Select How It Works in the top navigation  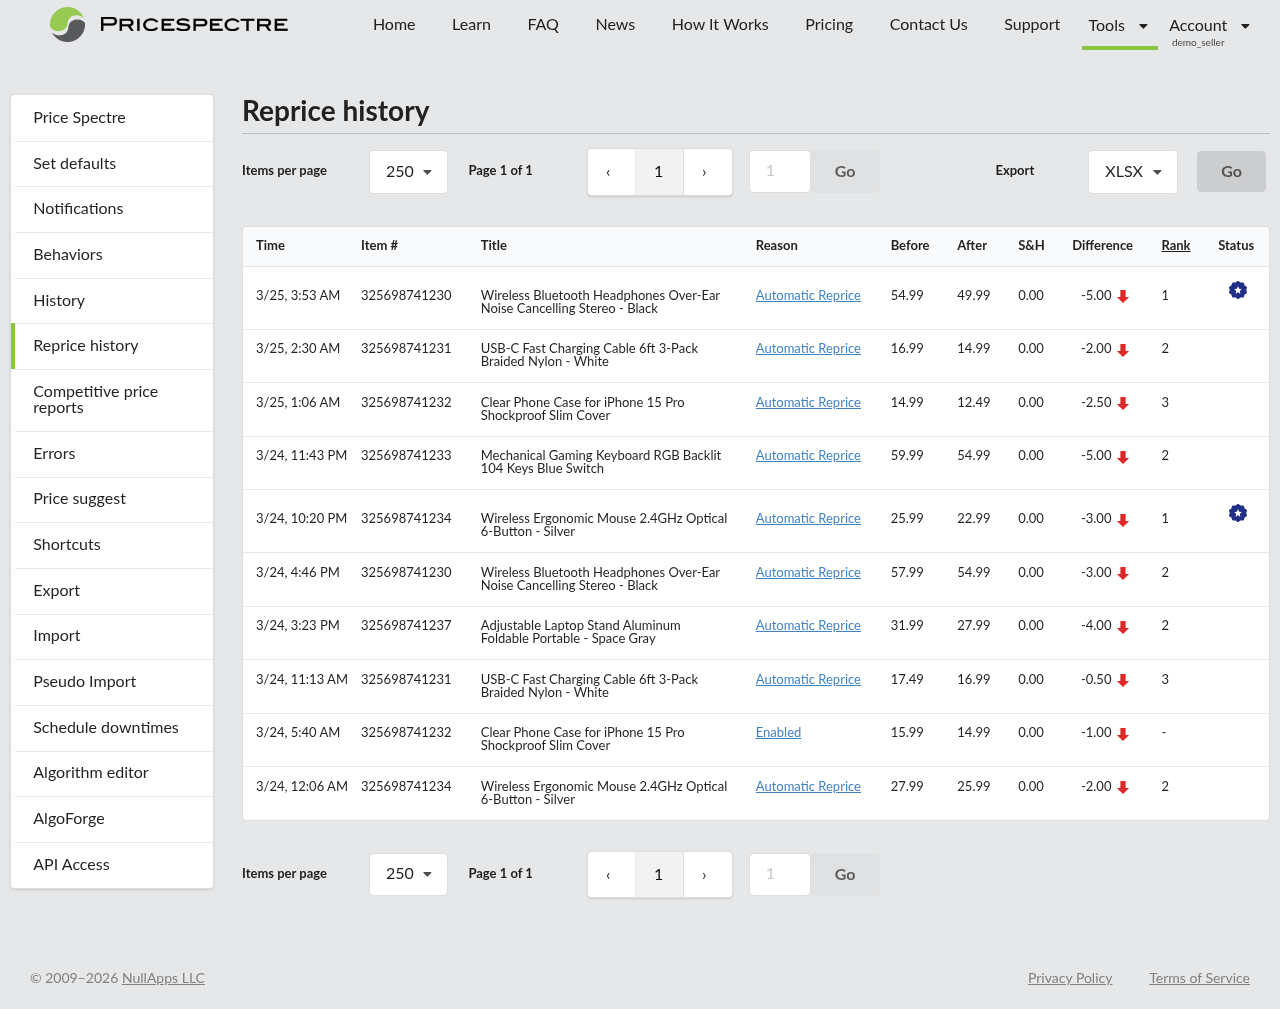tap(719, 25)
